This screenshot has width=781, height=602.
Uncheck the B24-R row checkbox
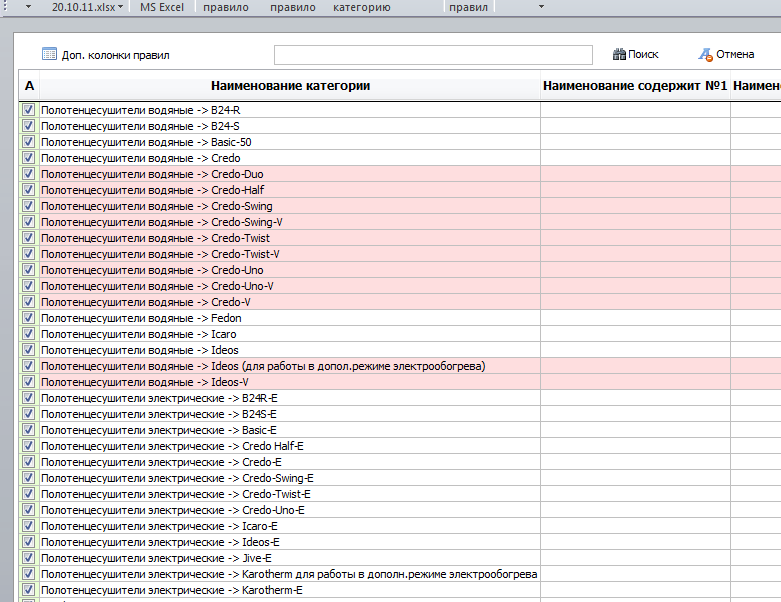[x=28, y=110]
